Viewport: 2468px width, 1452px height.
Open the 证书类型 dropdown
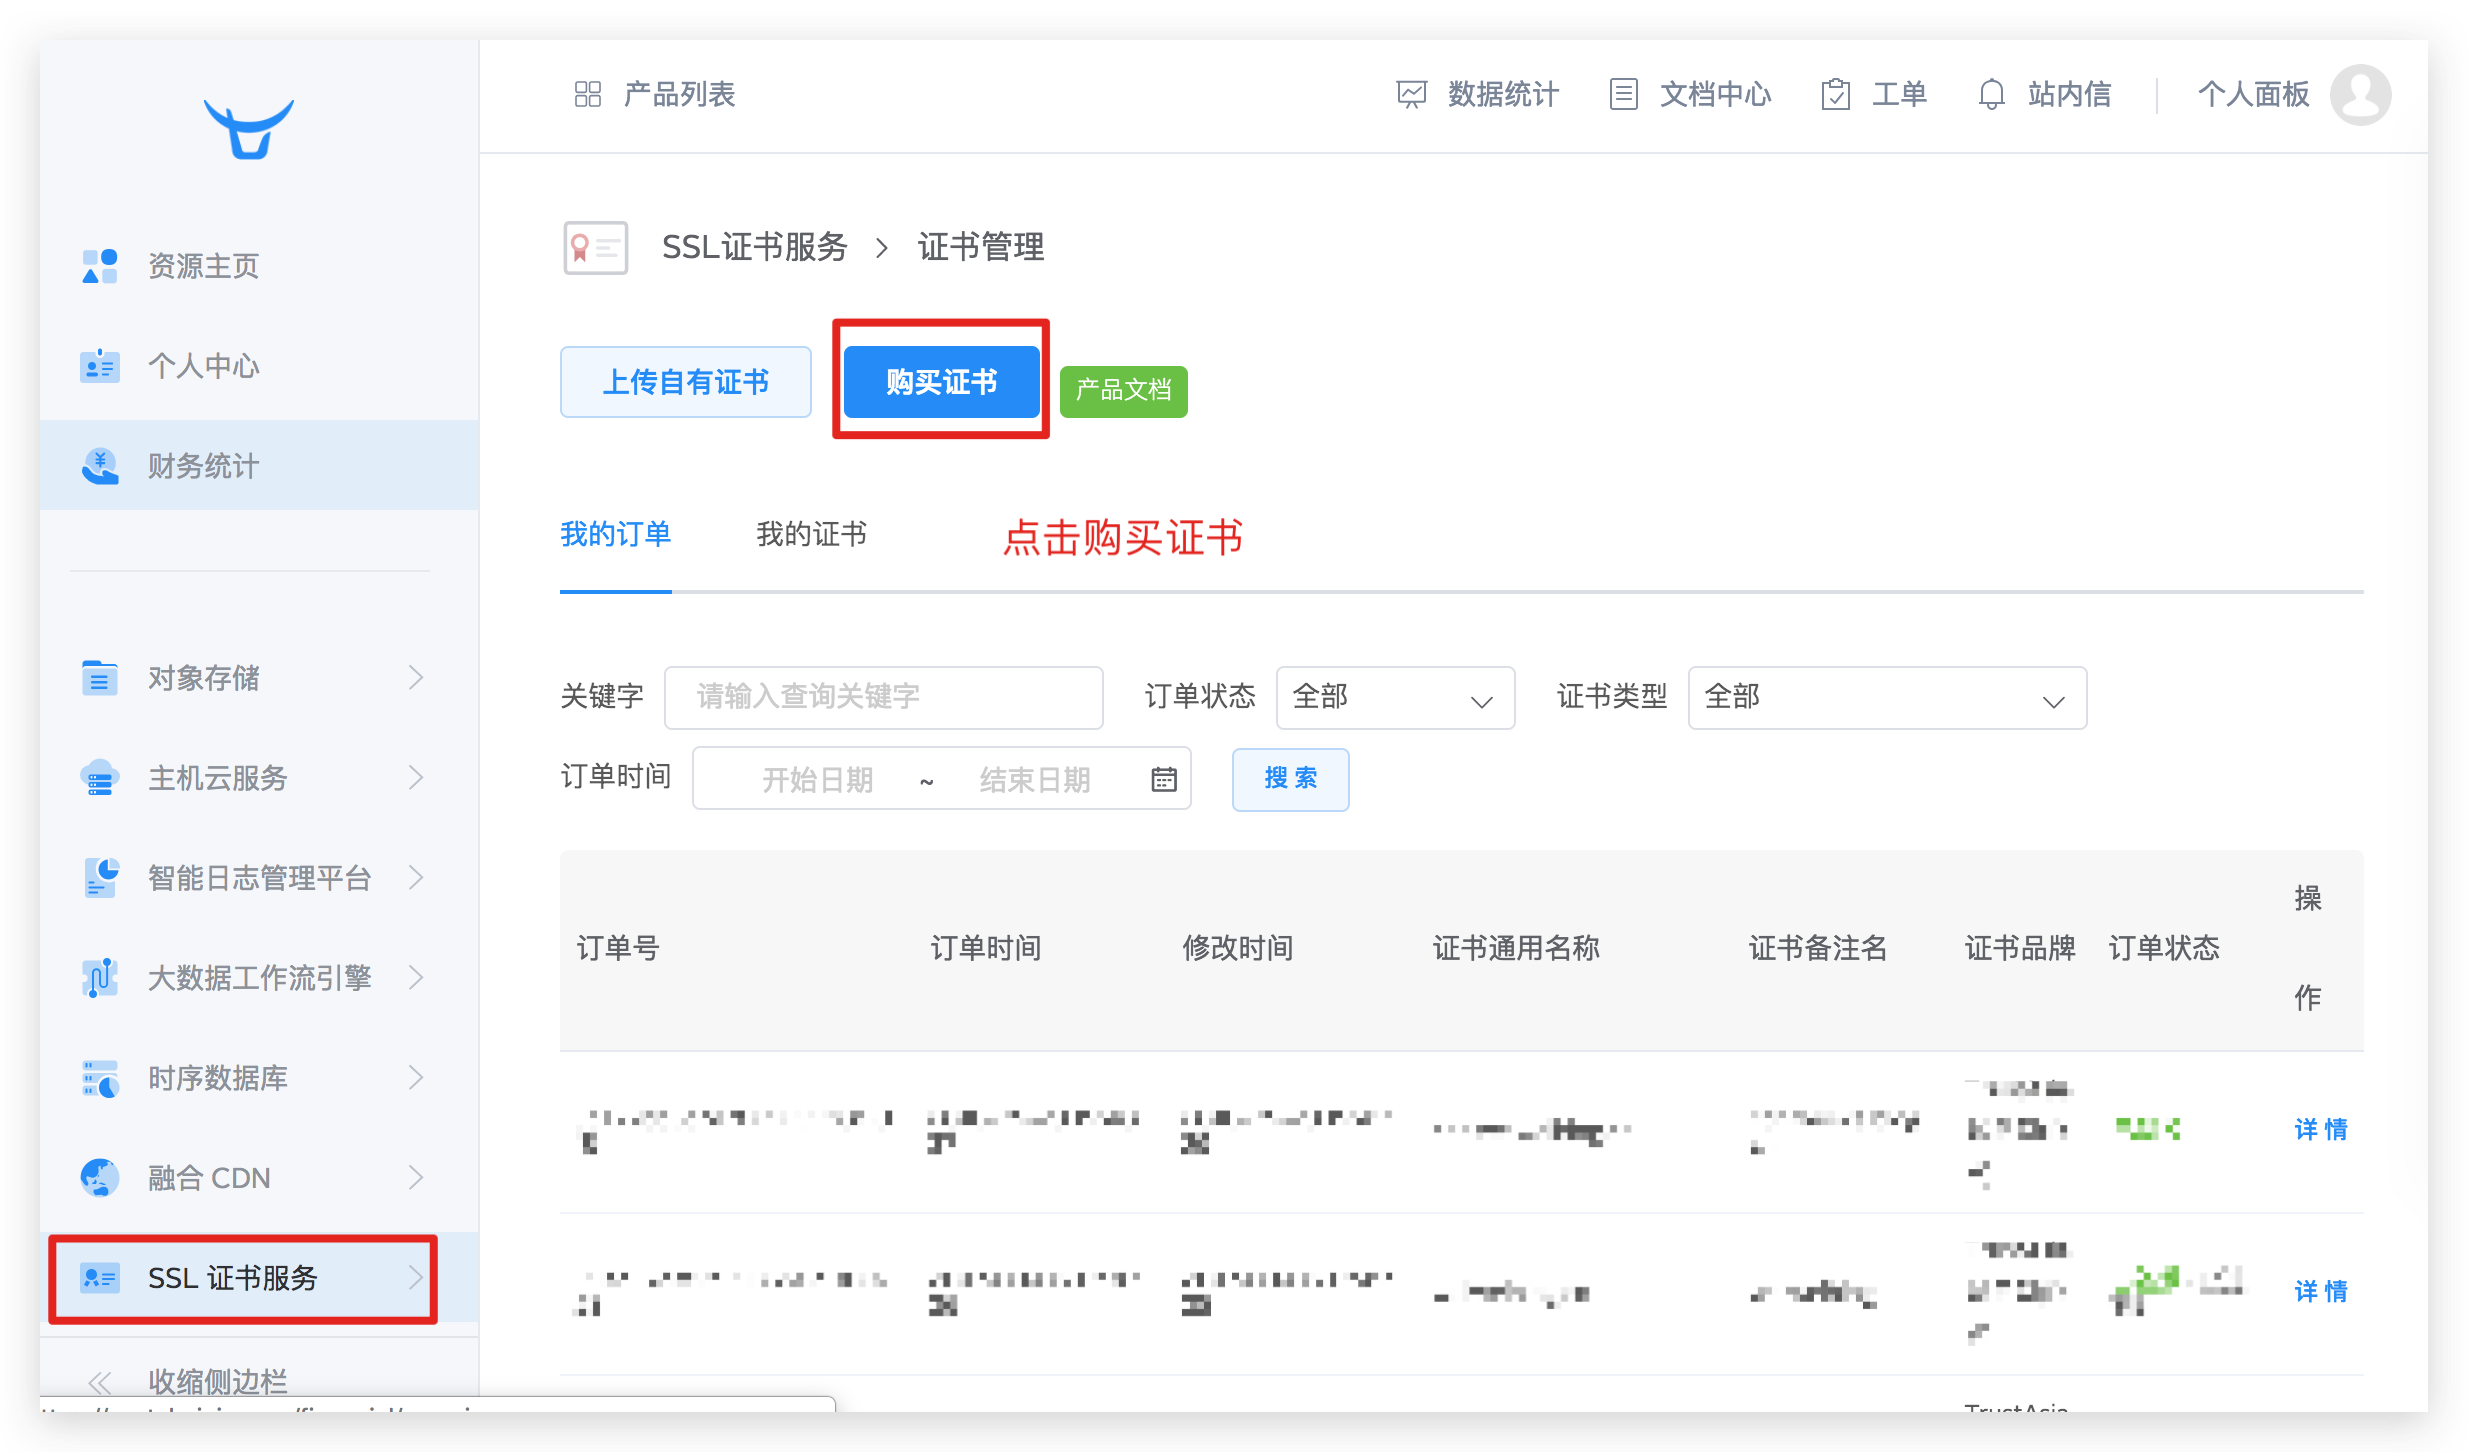pos(1886,697)
